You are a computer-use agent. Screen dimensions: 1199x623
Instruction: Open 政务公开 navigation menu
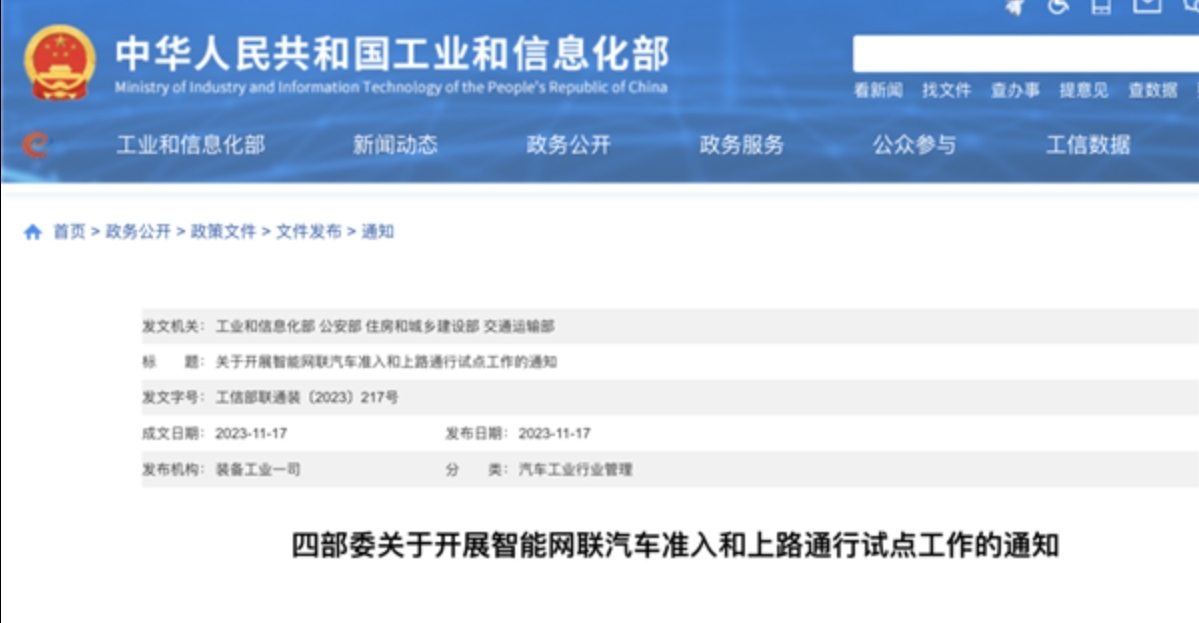click(x=568, y=144)
